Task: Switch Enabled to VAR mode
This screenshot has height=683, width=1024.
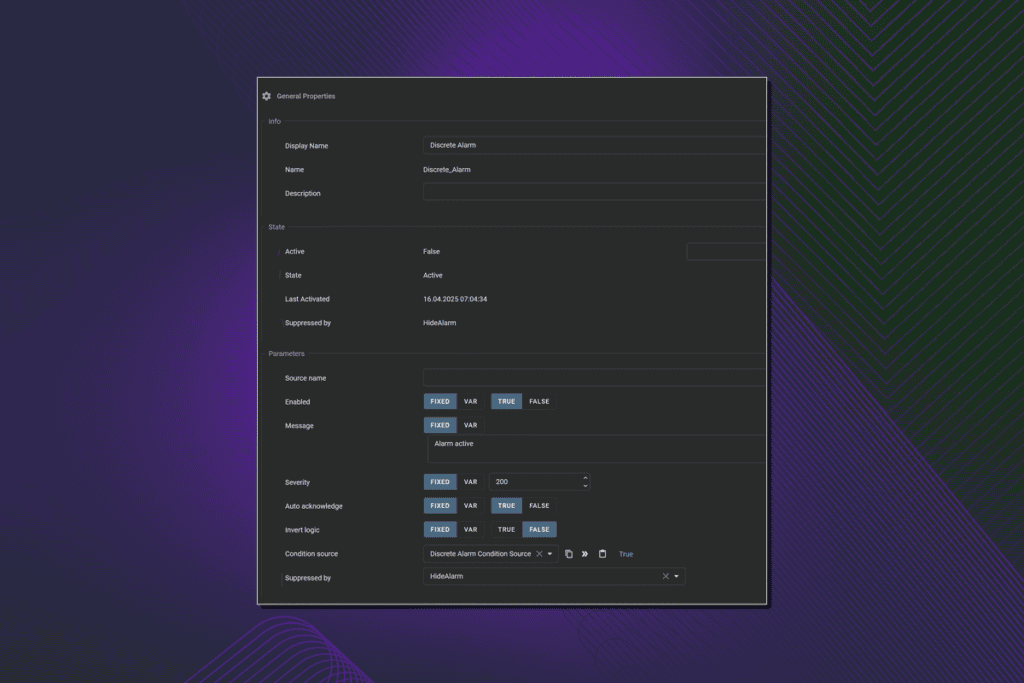Action: click(470, 402)
